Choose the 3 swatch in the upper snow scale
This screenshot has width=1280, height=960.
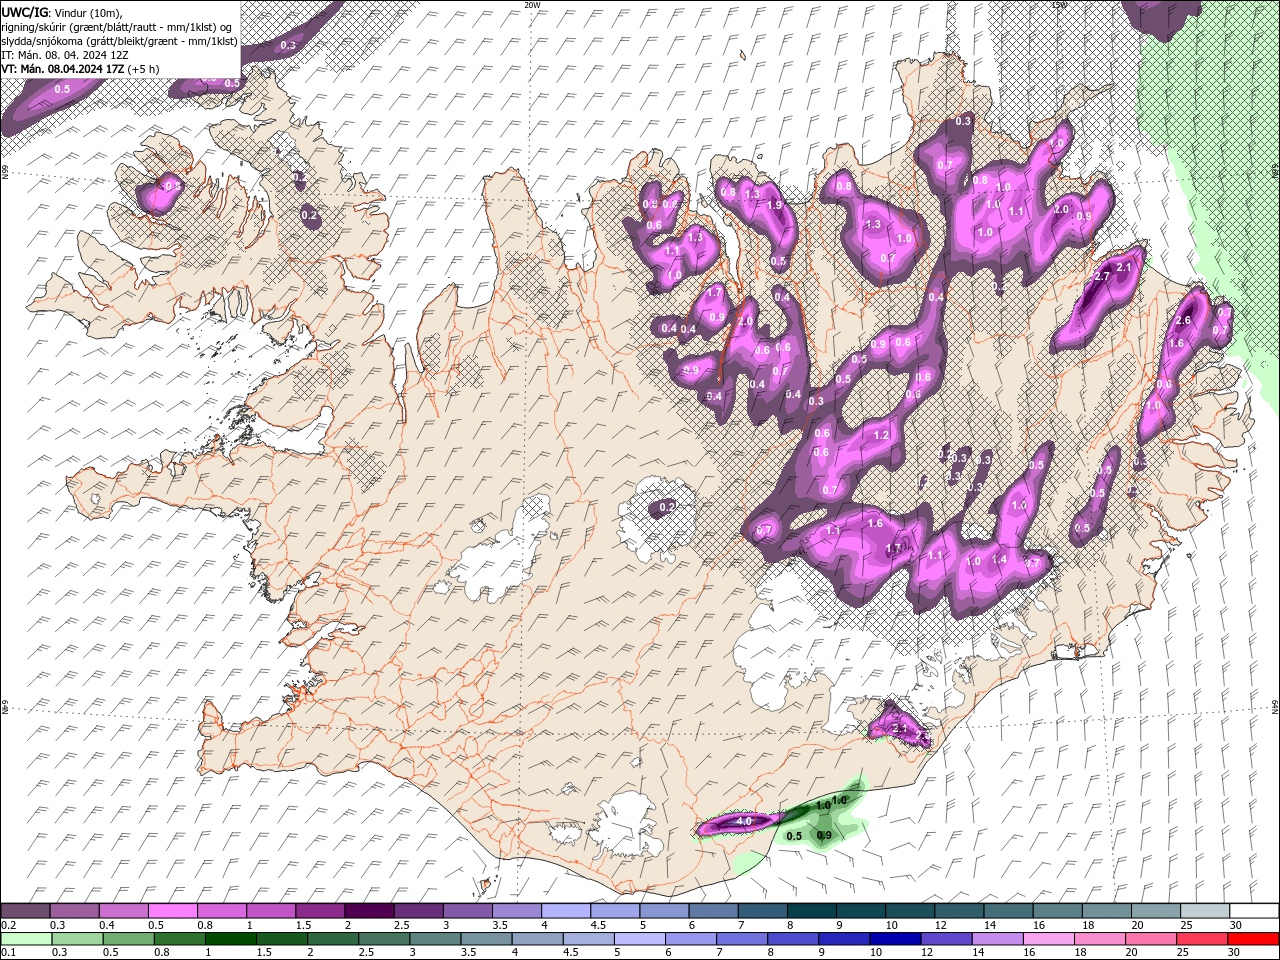467,910
